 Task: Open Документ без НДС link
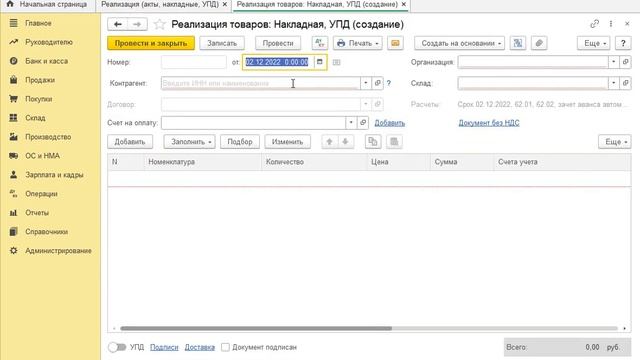[x=489, y=123]
